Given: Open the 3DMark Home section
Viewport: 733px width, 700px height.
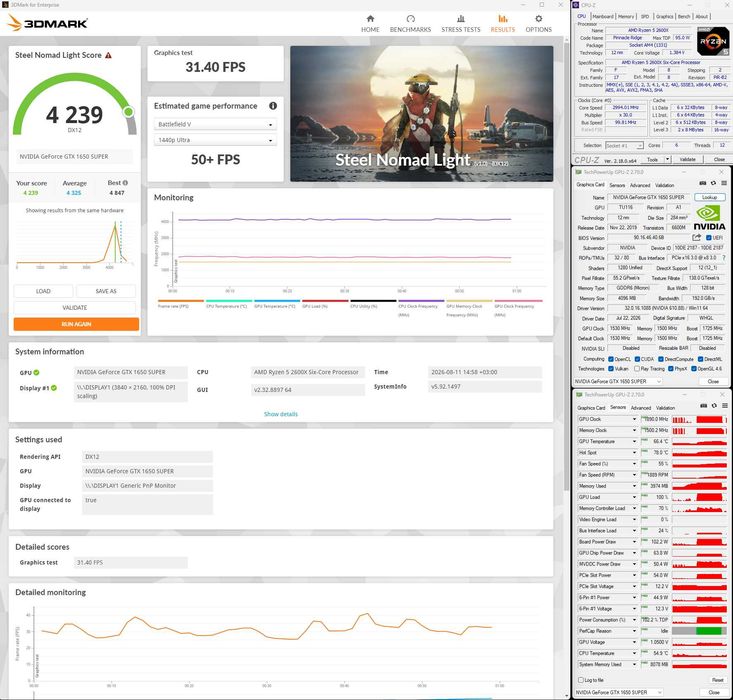Looking at the screenshot, I should (x=370, y=23).
